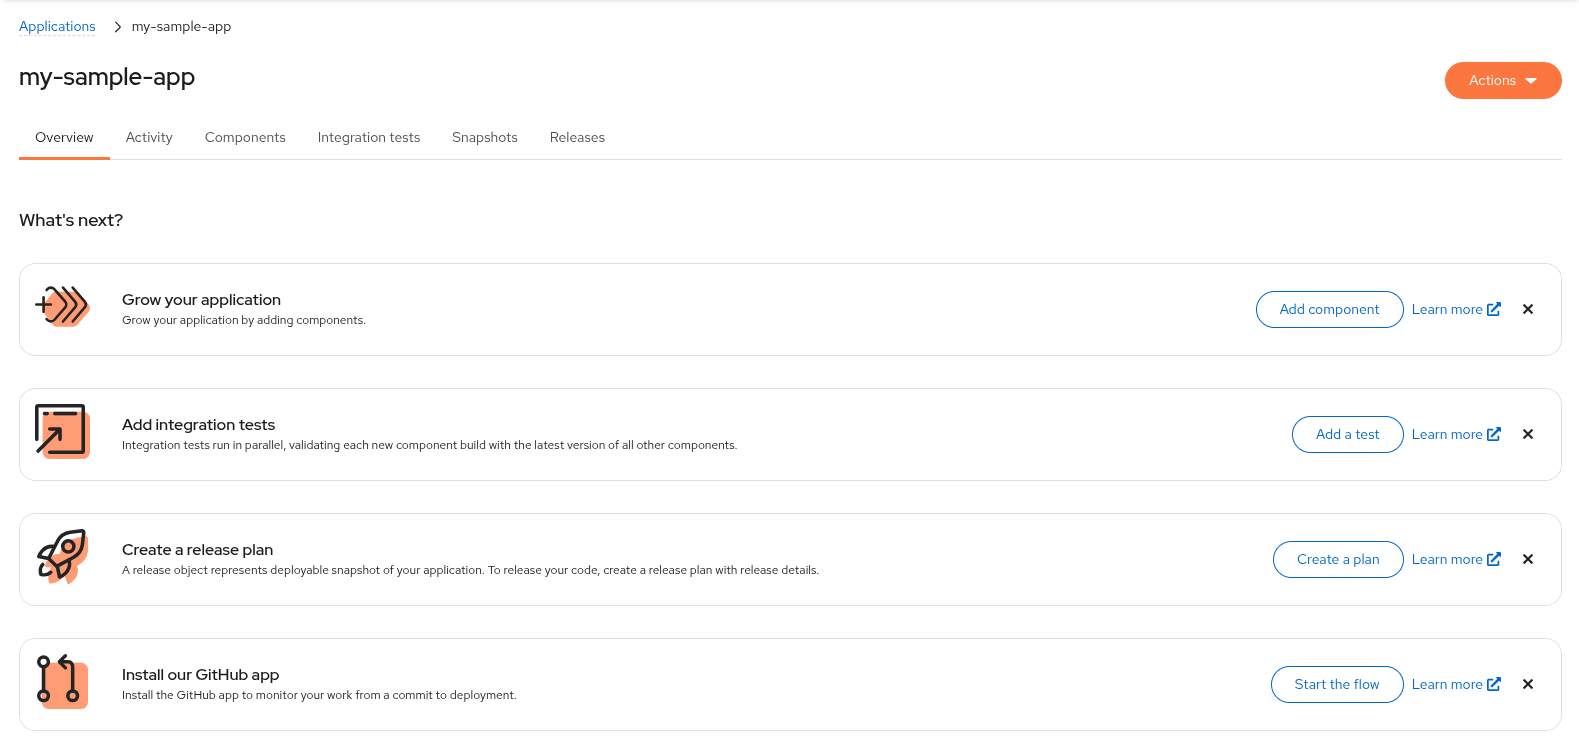Open Learn more for GitHub app
The image size is (1579, 756).
click(1456, 684)
